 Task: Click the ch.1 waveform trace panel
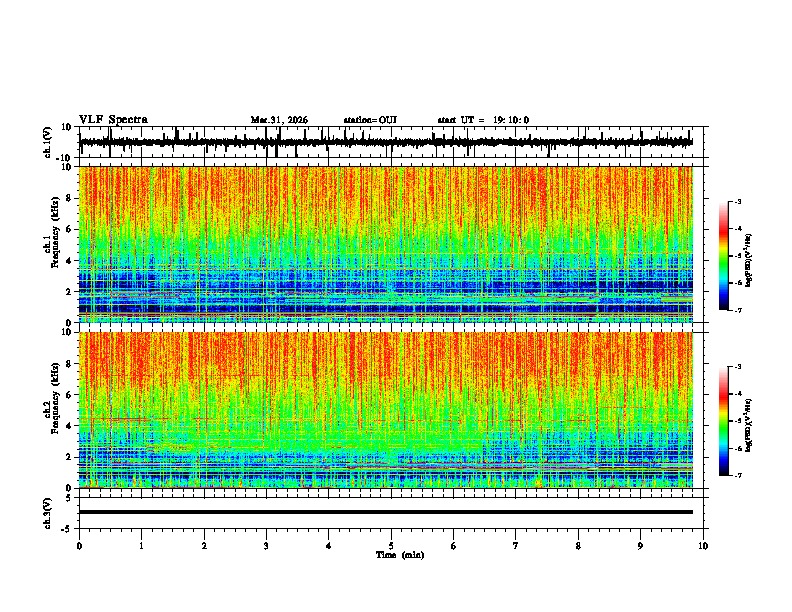coord(391,142)
